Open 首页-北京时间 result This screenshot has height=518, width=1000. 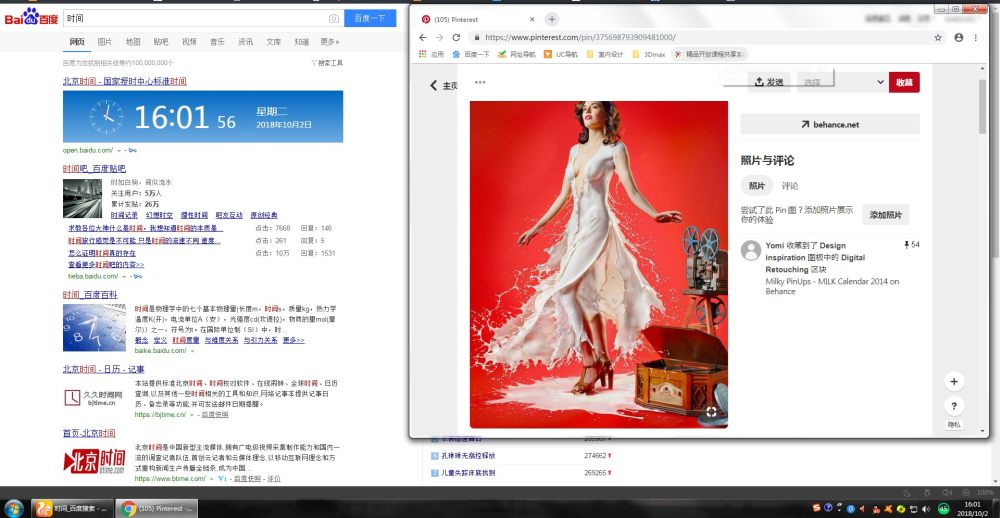(89, 433)
